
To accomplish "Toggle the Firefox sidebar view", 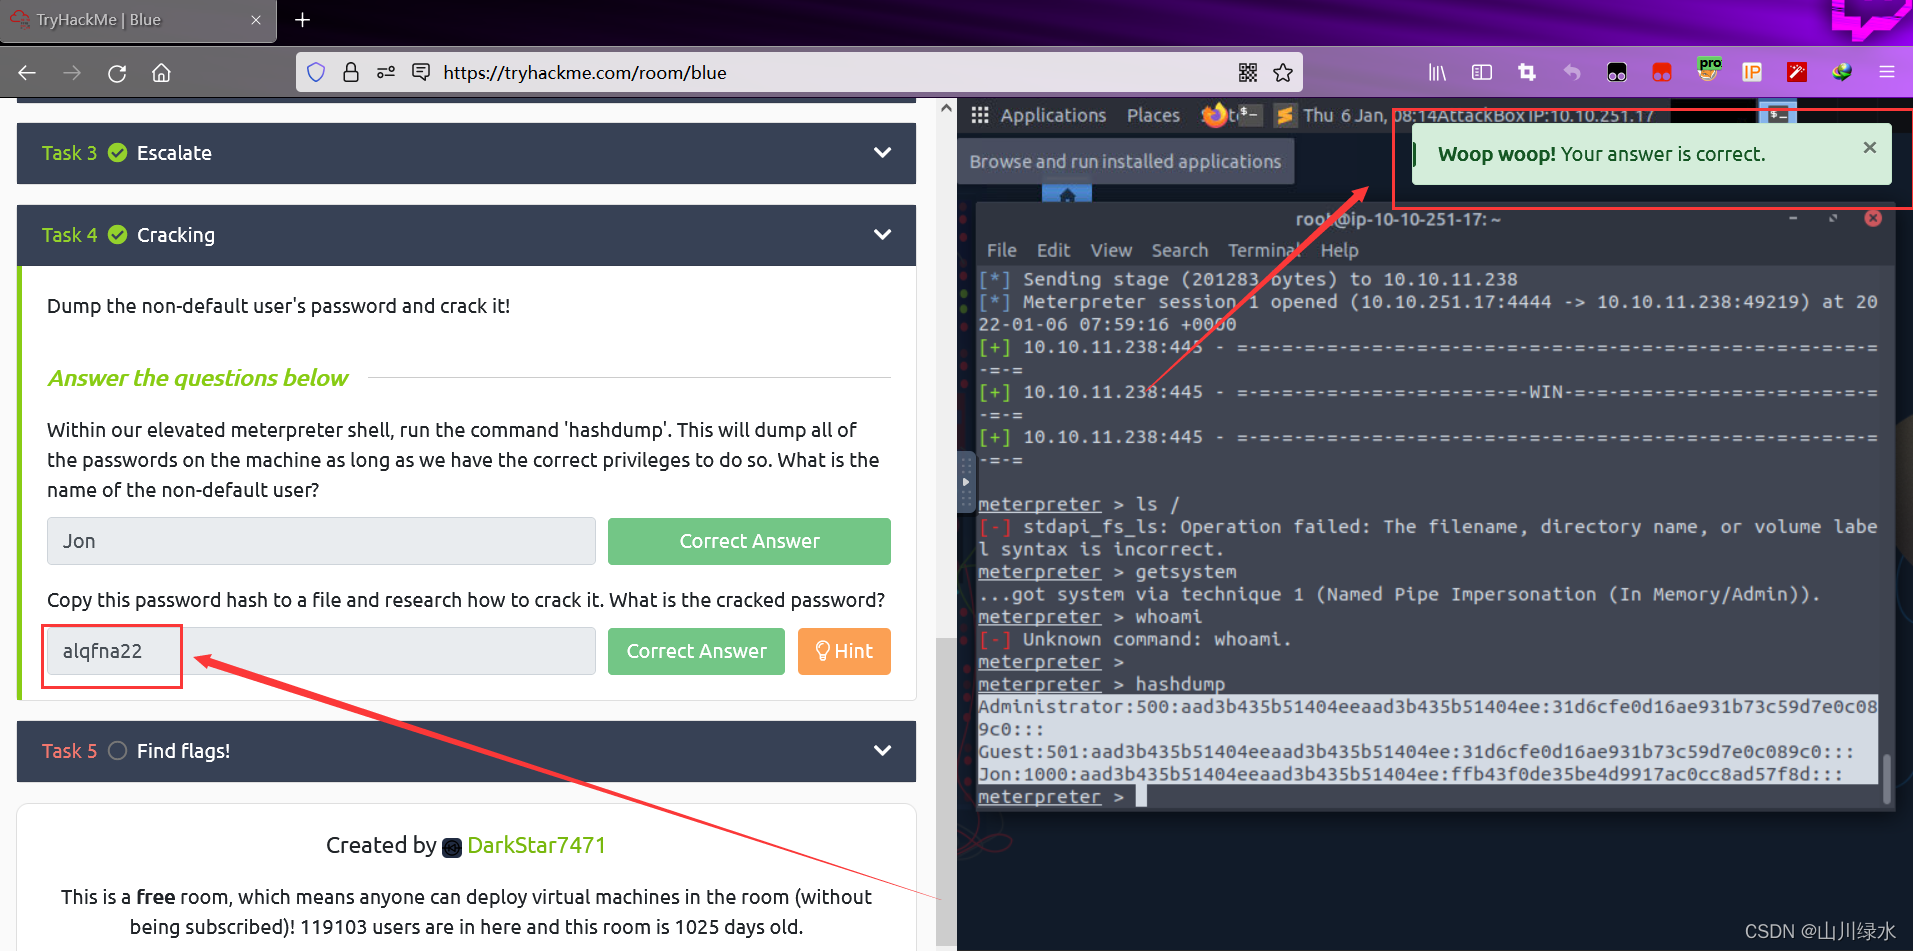I will tap(1482, 72).
